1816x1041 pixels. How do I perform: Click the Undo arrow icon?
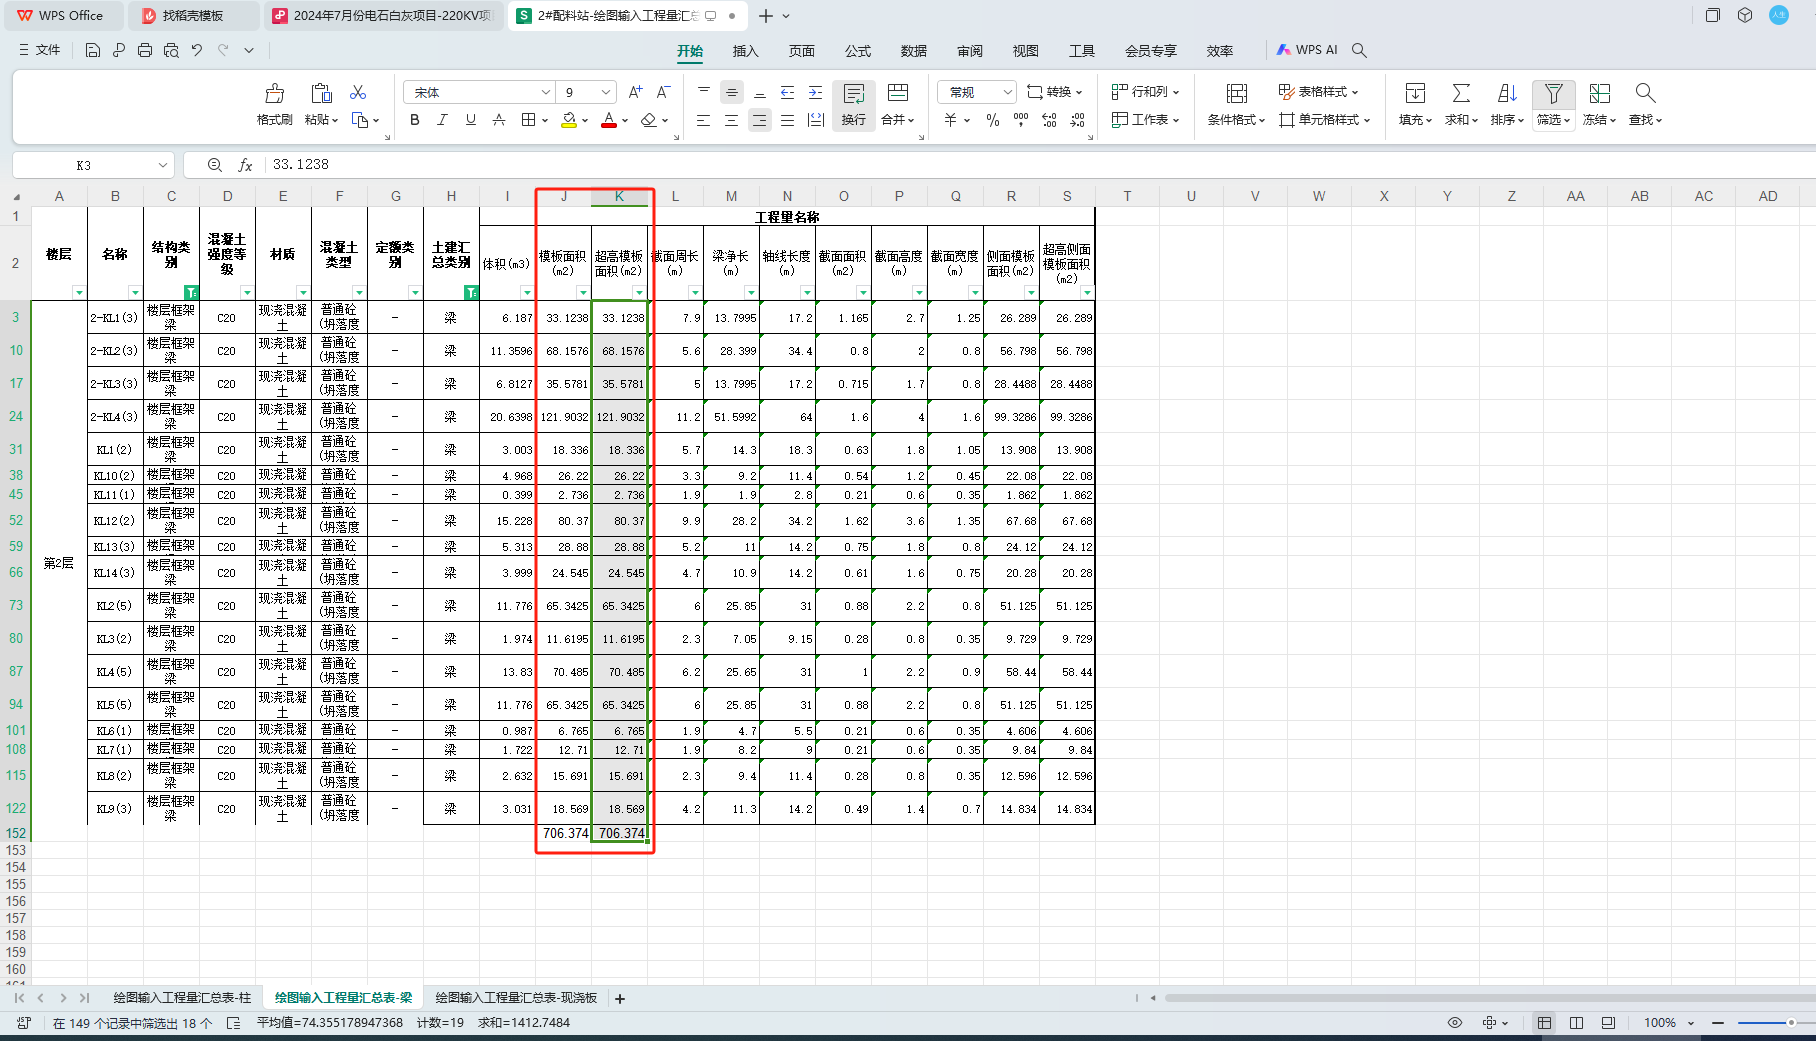(x=197, y=50)
